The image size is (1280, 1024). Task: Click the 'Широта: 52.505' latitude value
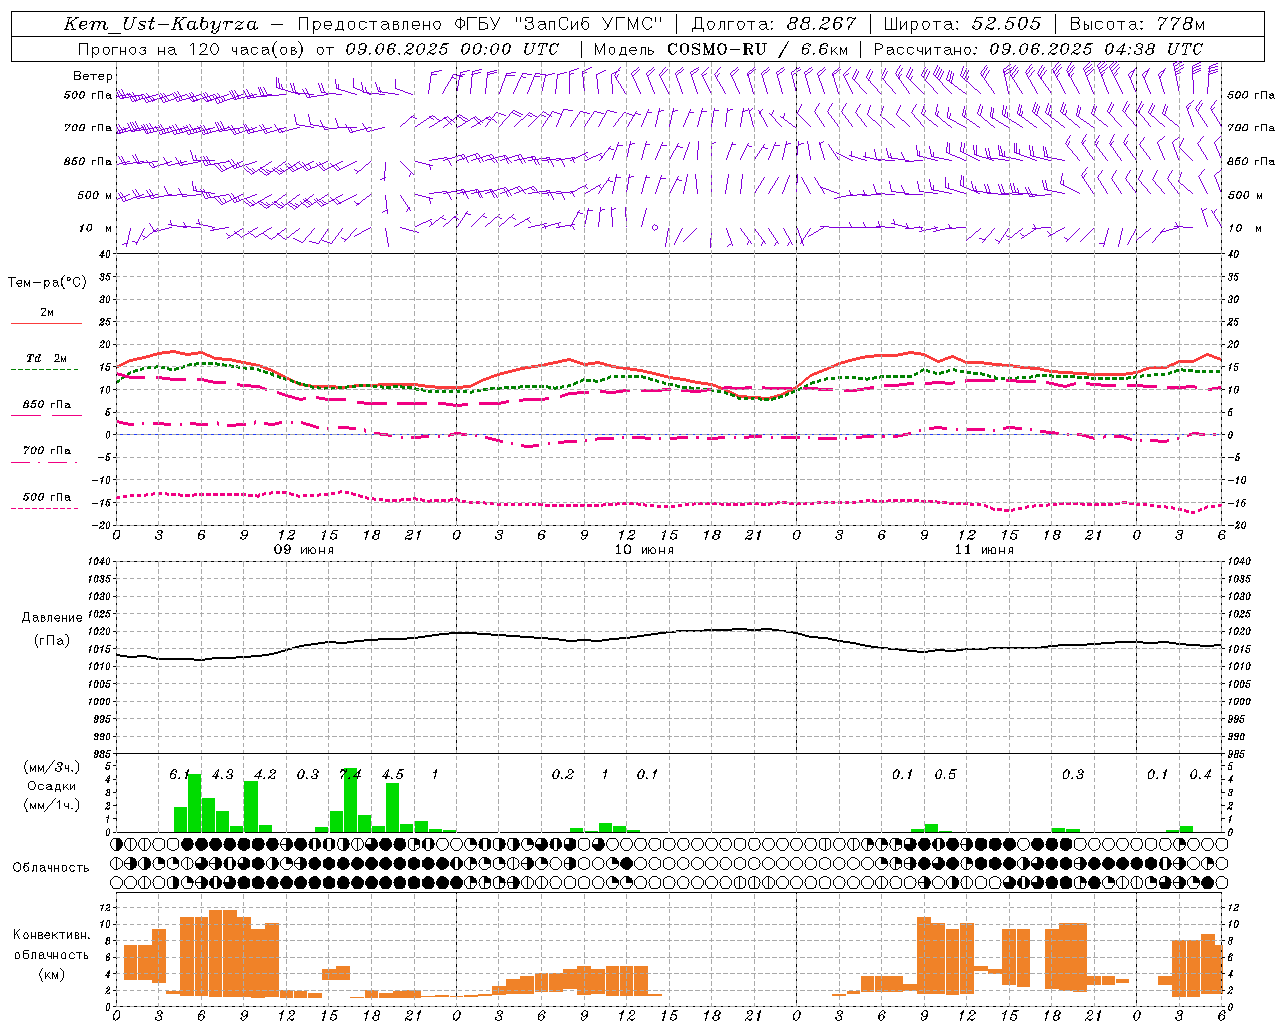962,24
